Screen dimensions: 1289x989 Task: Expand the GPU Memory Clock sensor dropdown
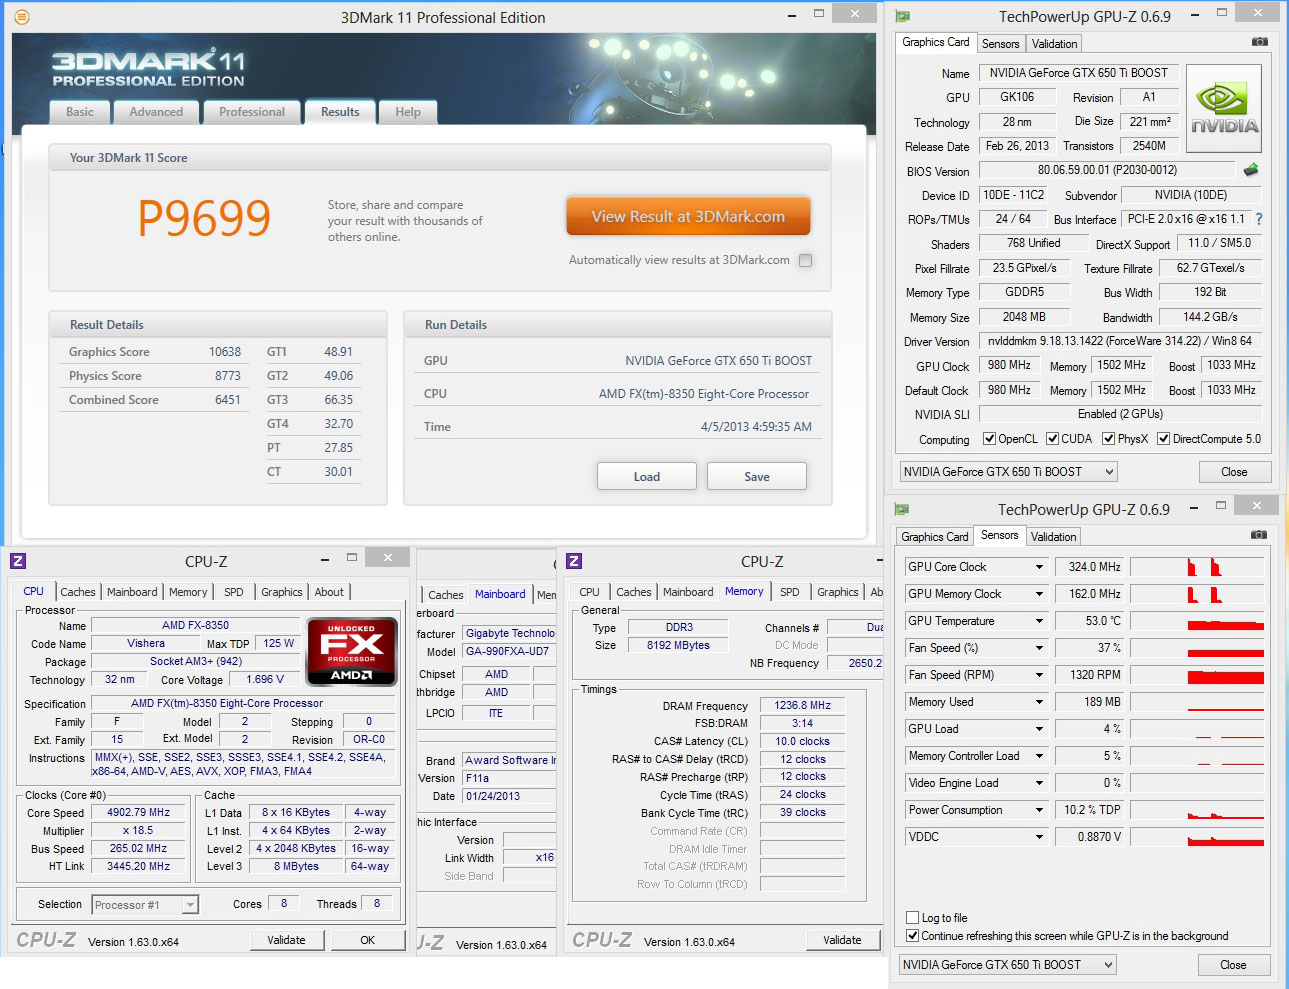1039,594
